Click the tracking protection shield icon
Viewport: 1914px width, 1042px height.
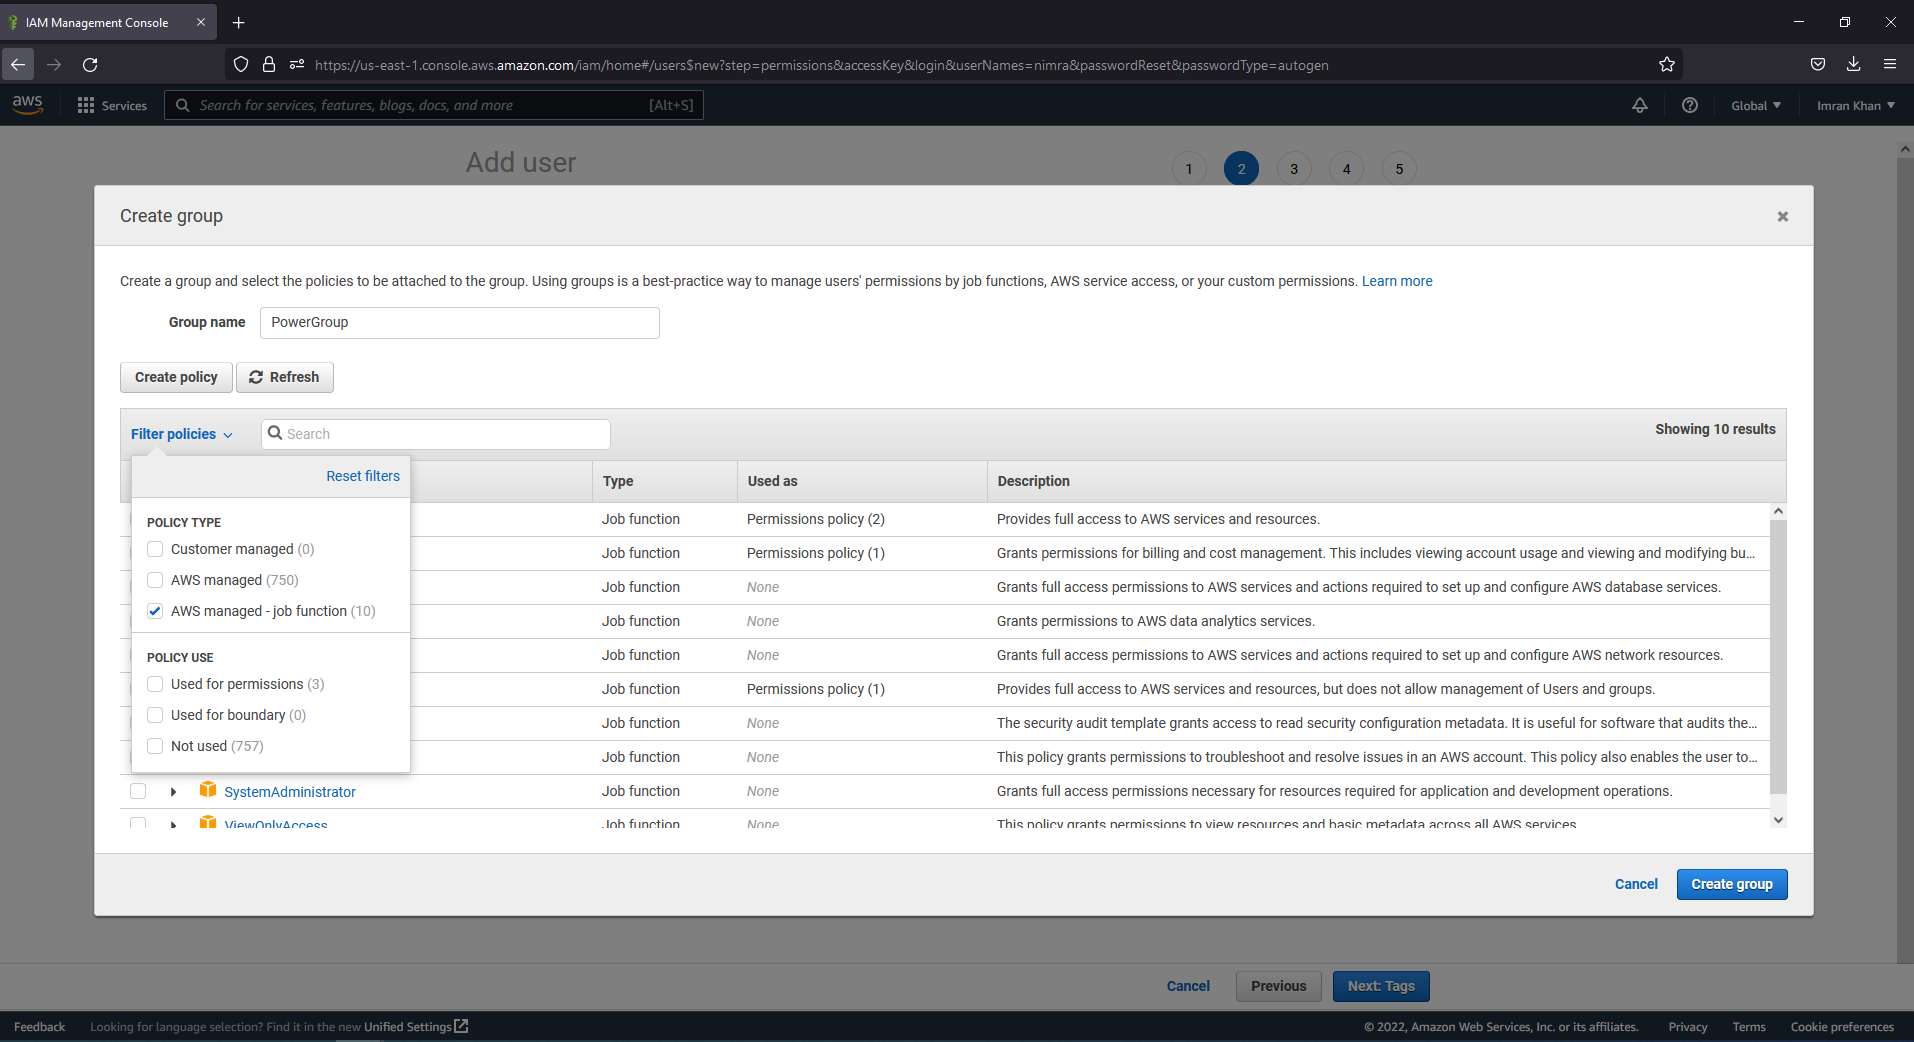pyautogui.click(x=240, y=64)
